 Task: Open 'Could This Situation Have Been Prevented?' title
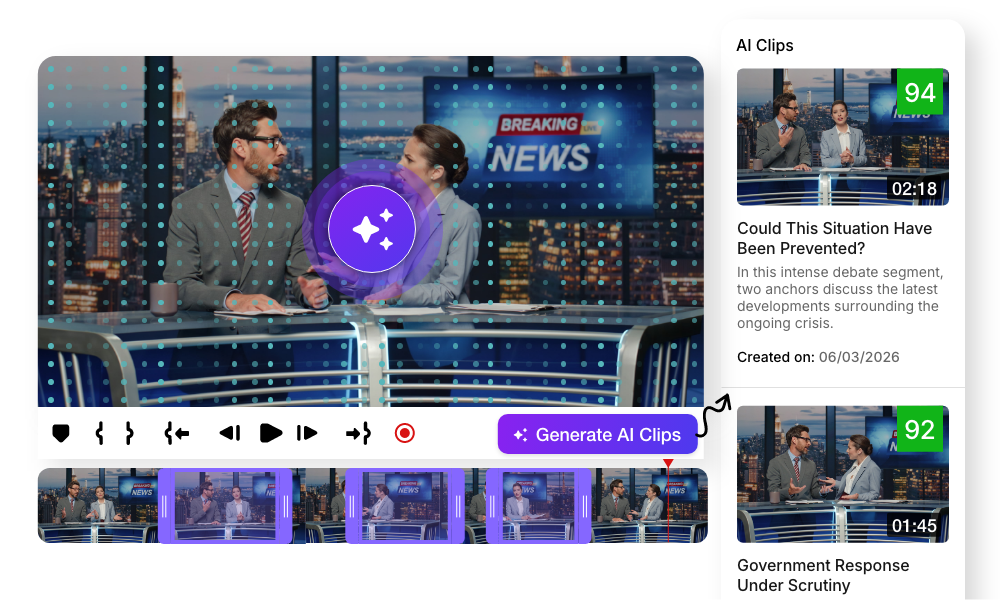coord(834,238)
